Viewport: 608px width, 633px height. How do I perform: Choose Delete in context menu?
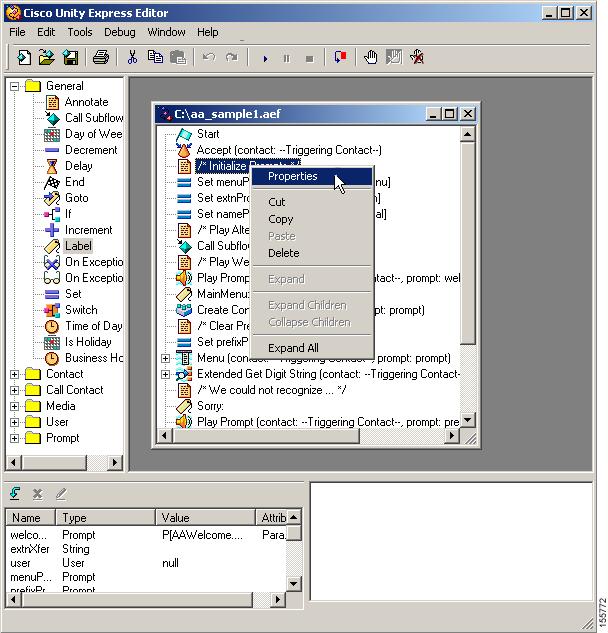click(312, 253)
